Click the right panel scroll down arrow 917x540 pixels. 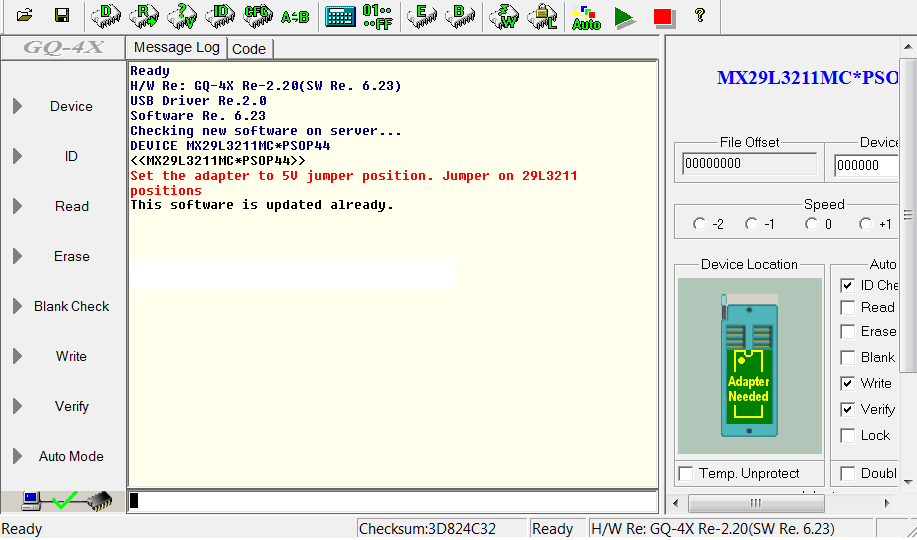coord(908,482)
